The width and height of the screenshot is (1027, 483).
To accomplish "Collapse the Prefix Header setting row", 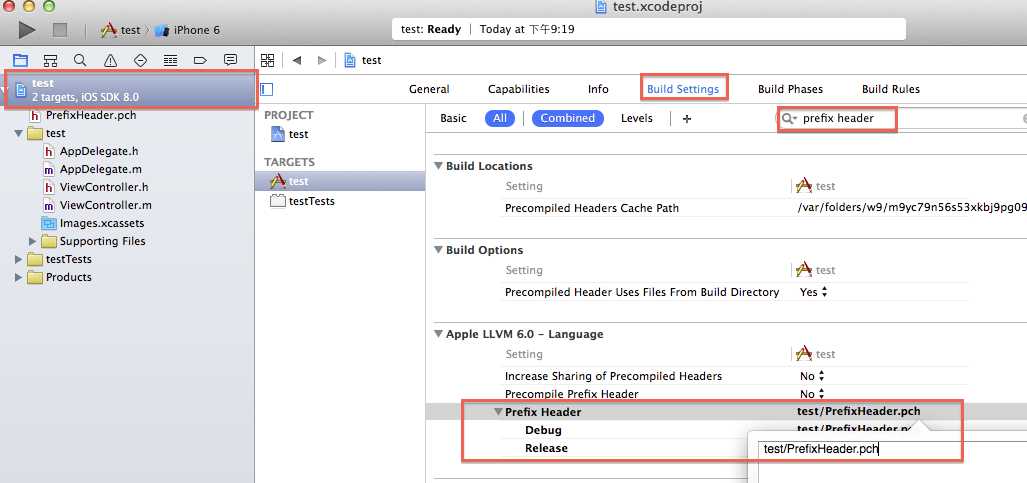I will click(499, 412).
